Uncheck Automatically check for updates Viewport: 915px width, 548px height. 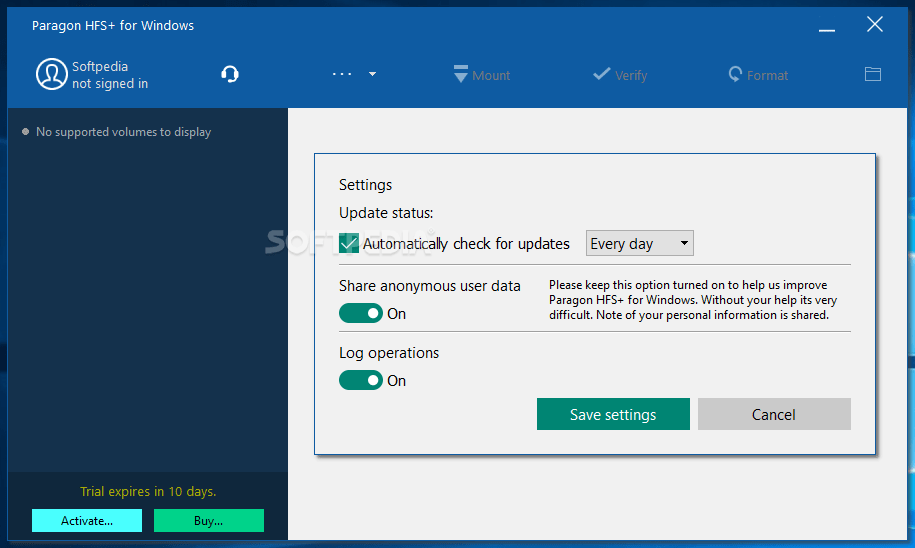pyautogui.click(x=349, y=243)
